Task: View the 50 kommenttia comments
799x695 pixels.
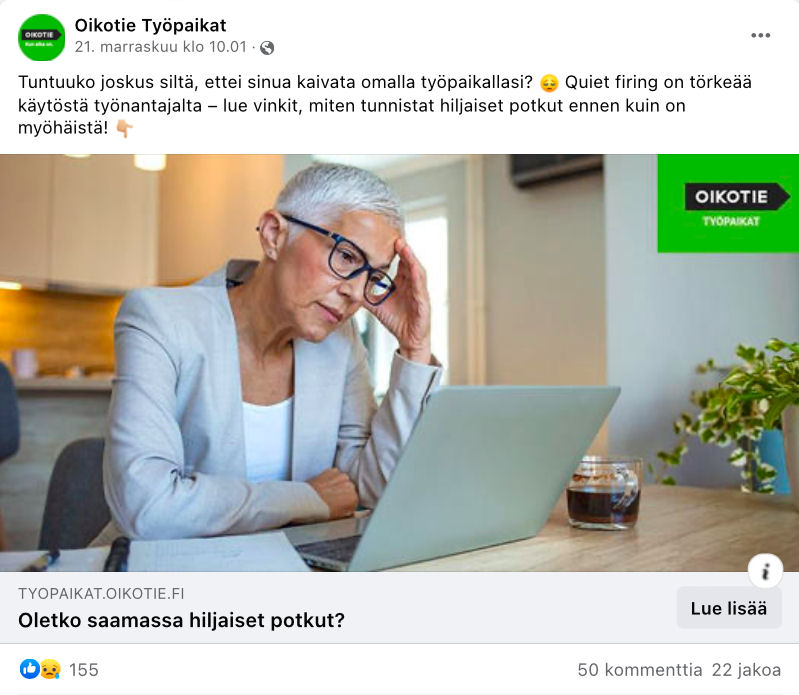Action: [x=640, y=670]
